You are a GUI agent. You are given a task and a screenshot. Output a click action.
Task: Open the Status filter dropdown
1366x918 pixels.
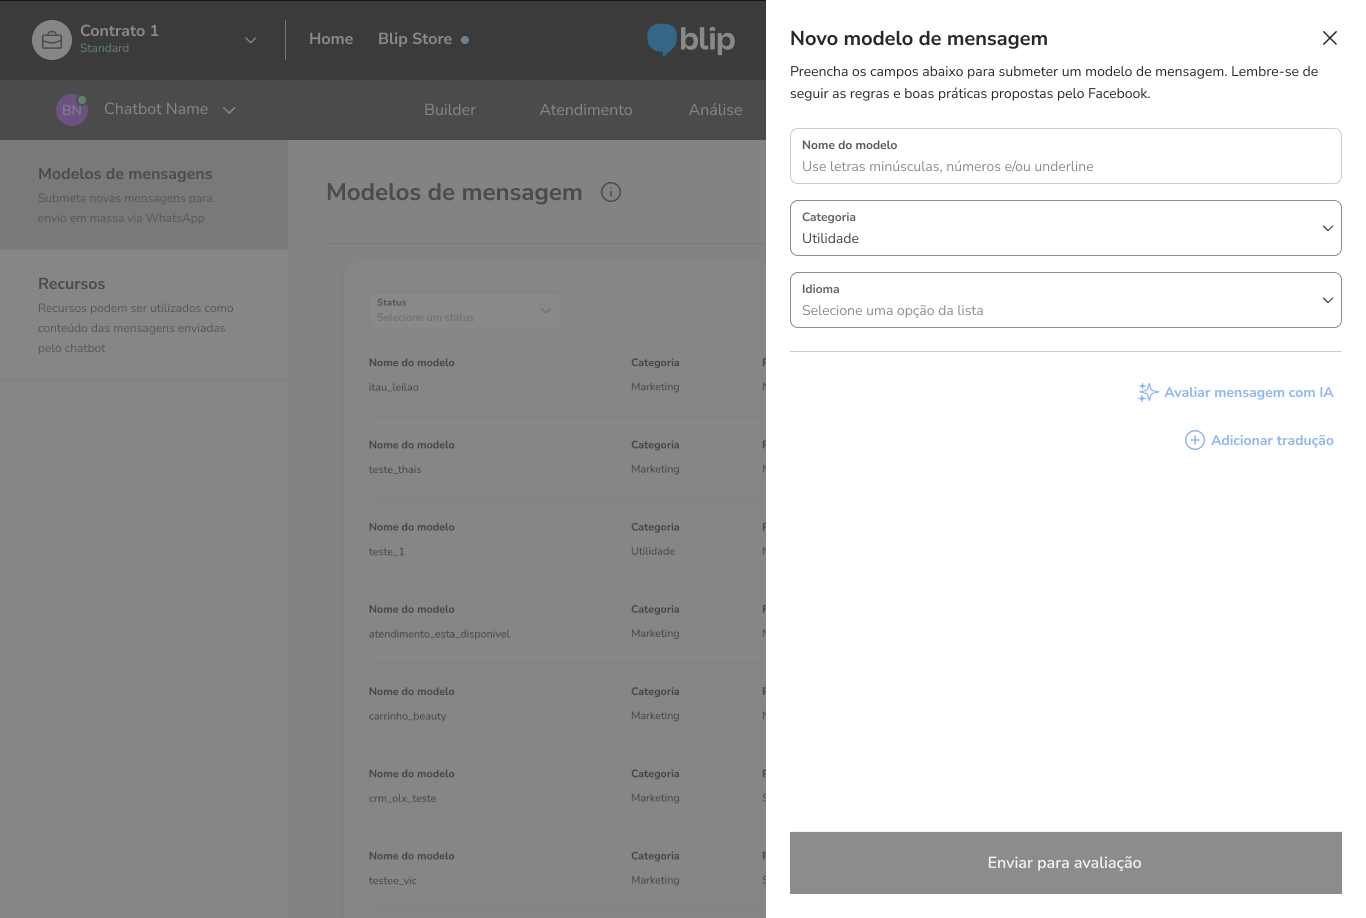tap(465, 310)
